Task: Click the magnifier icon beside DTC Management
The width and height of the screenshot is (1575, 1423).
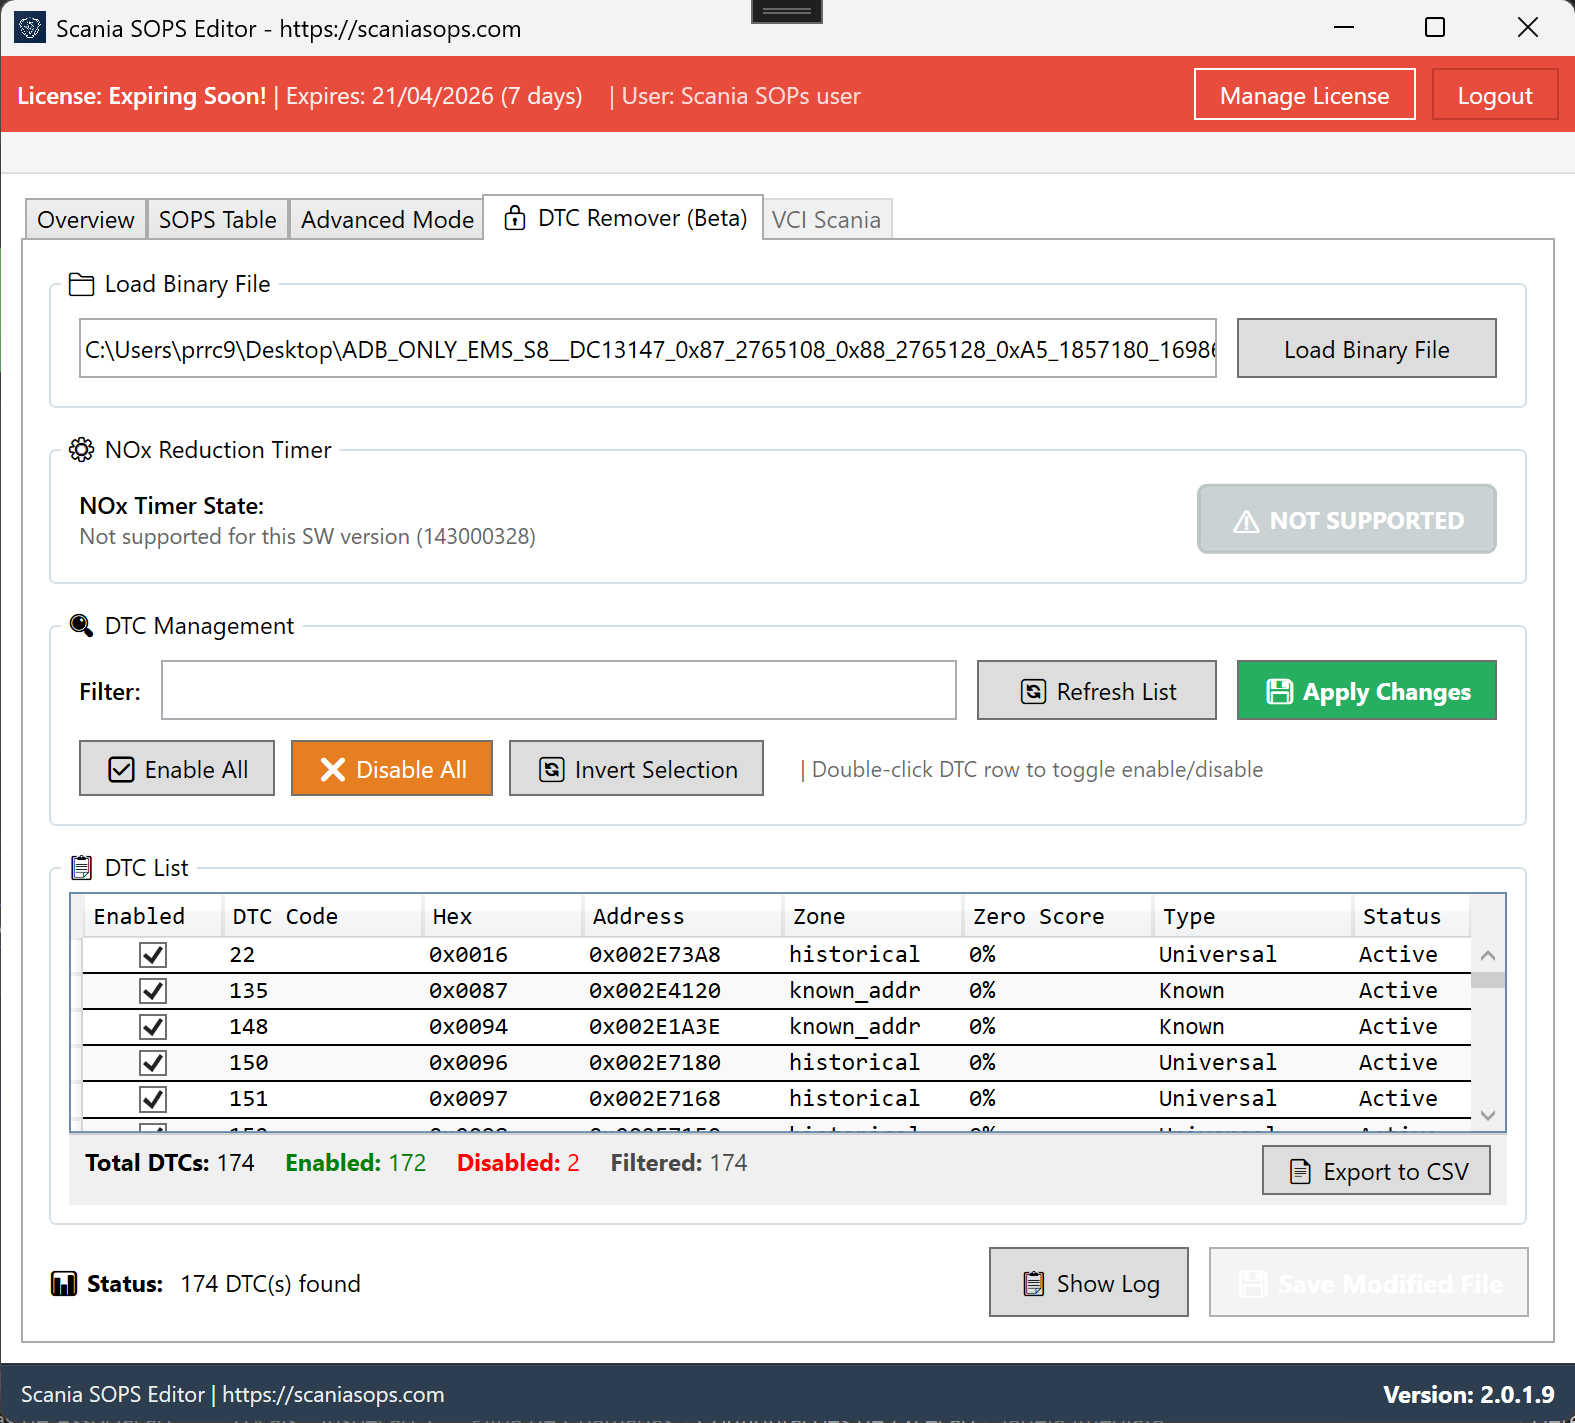Action: coord(81,626)
